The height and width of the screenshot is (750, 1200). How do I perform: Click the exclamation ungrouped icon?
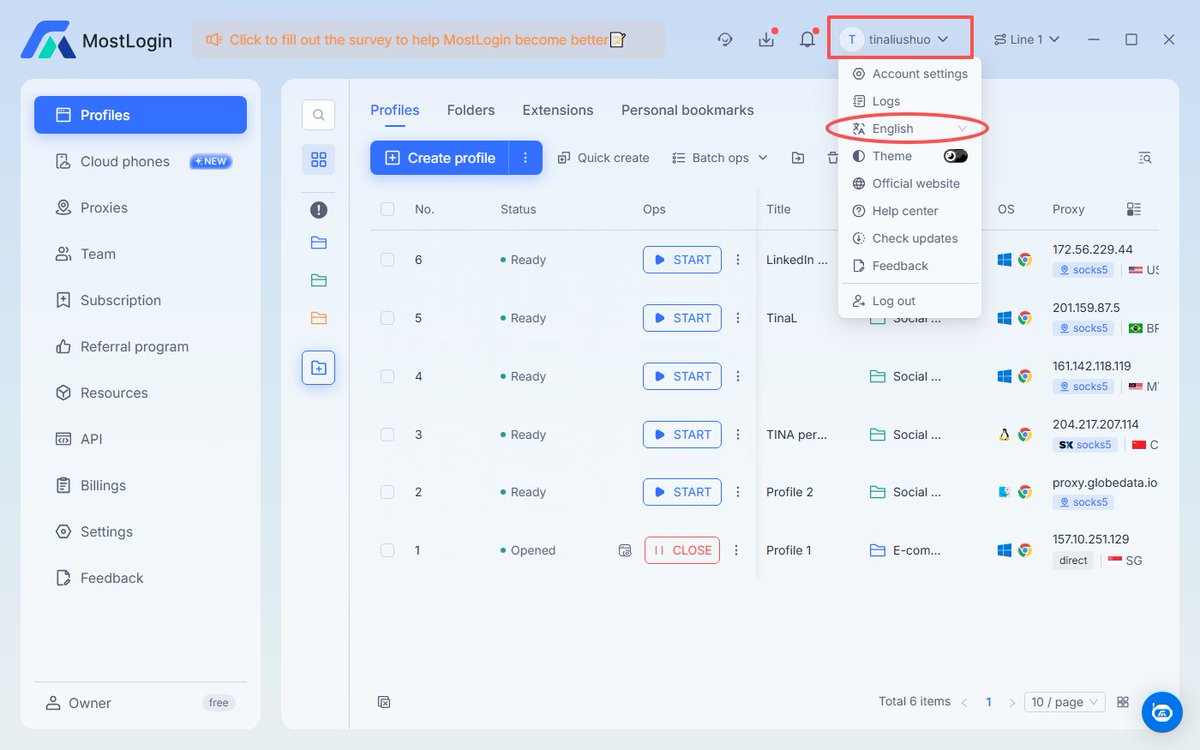[318, 210]
